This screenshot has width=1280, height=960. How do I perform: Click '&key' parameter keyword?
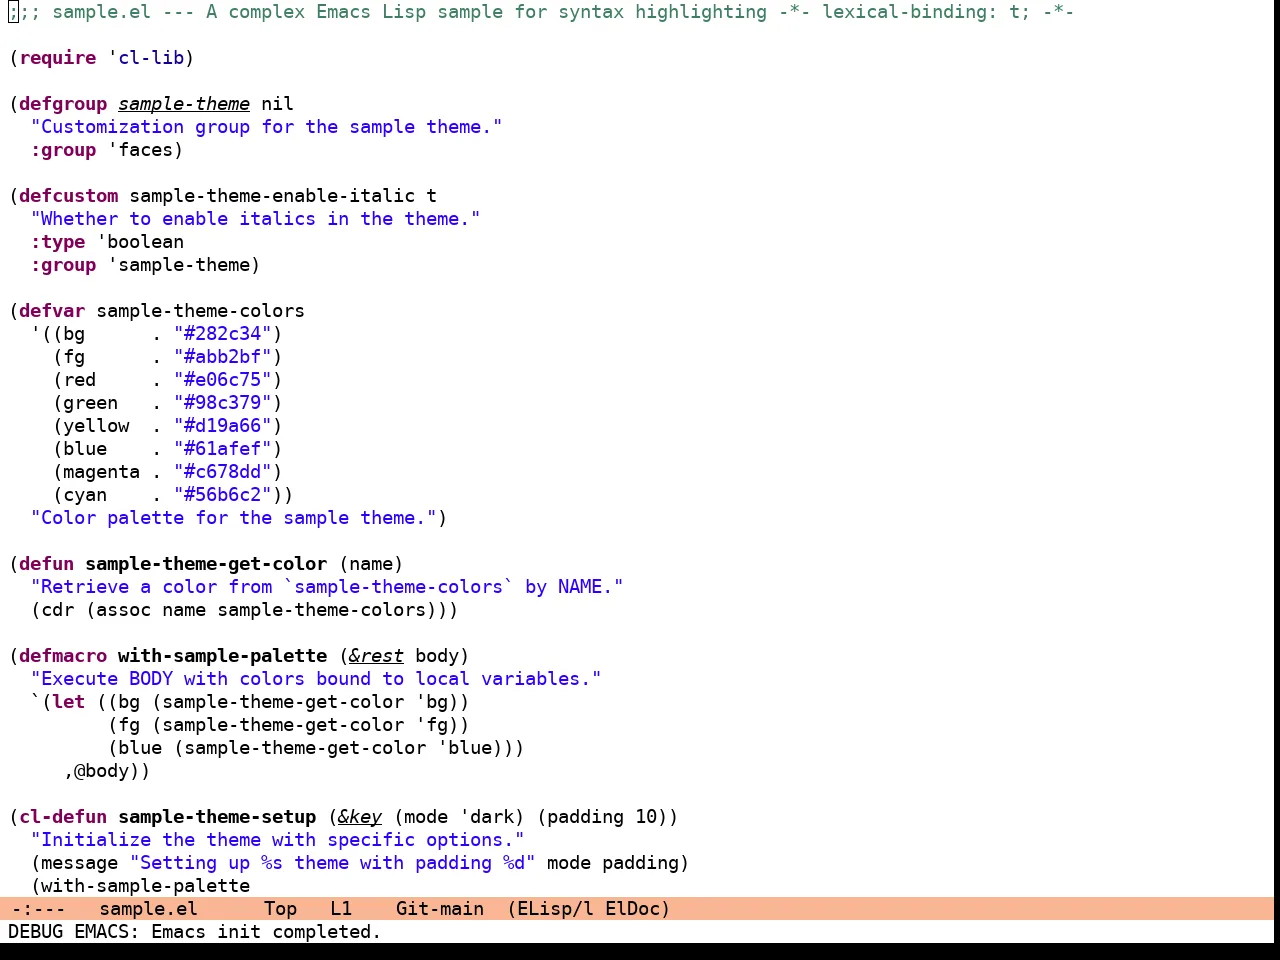(360, 817)
